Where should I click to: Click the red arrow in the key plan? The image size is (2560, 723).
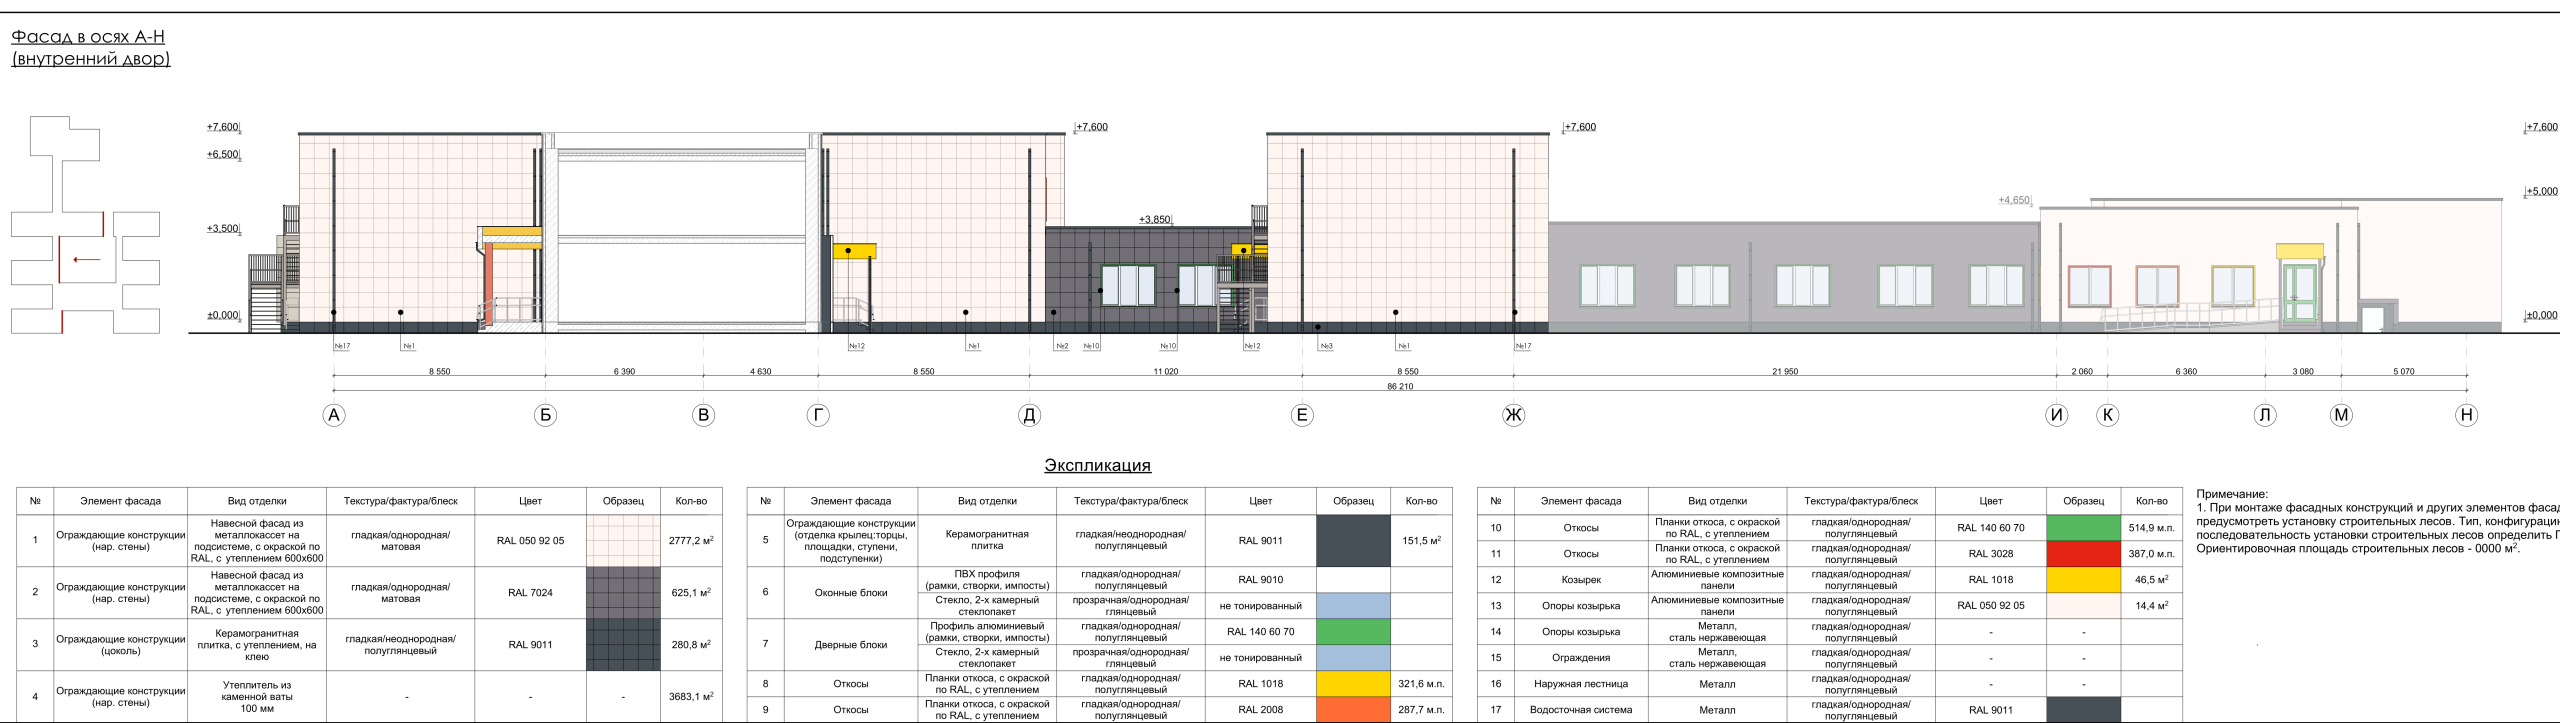coord(86,260)
